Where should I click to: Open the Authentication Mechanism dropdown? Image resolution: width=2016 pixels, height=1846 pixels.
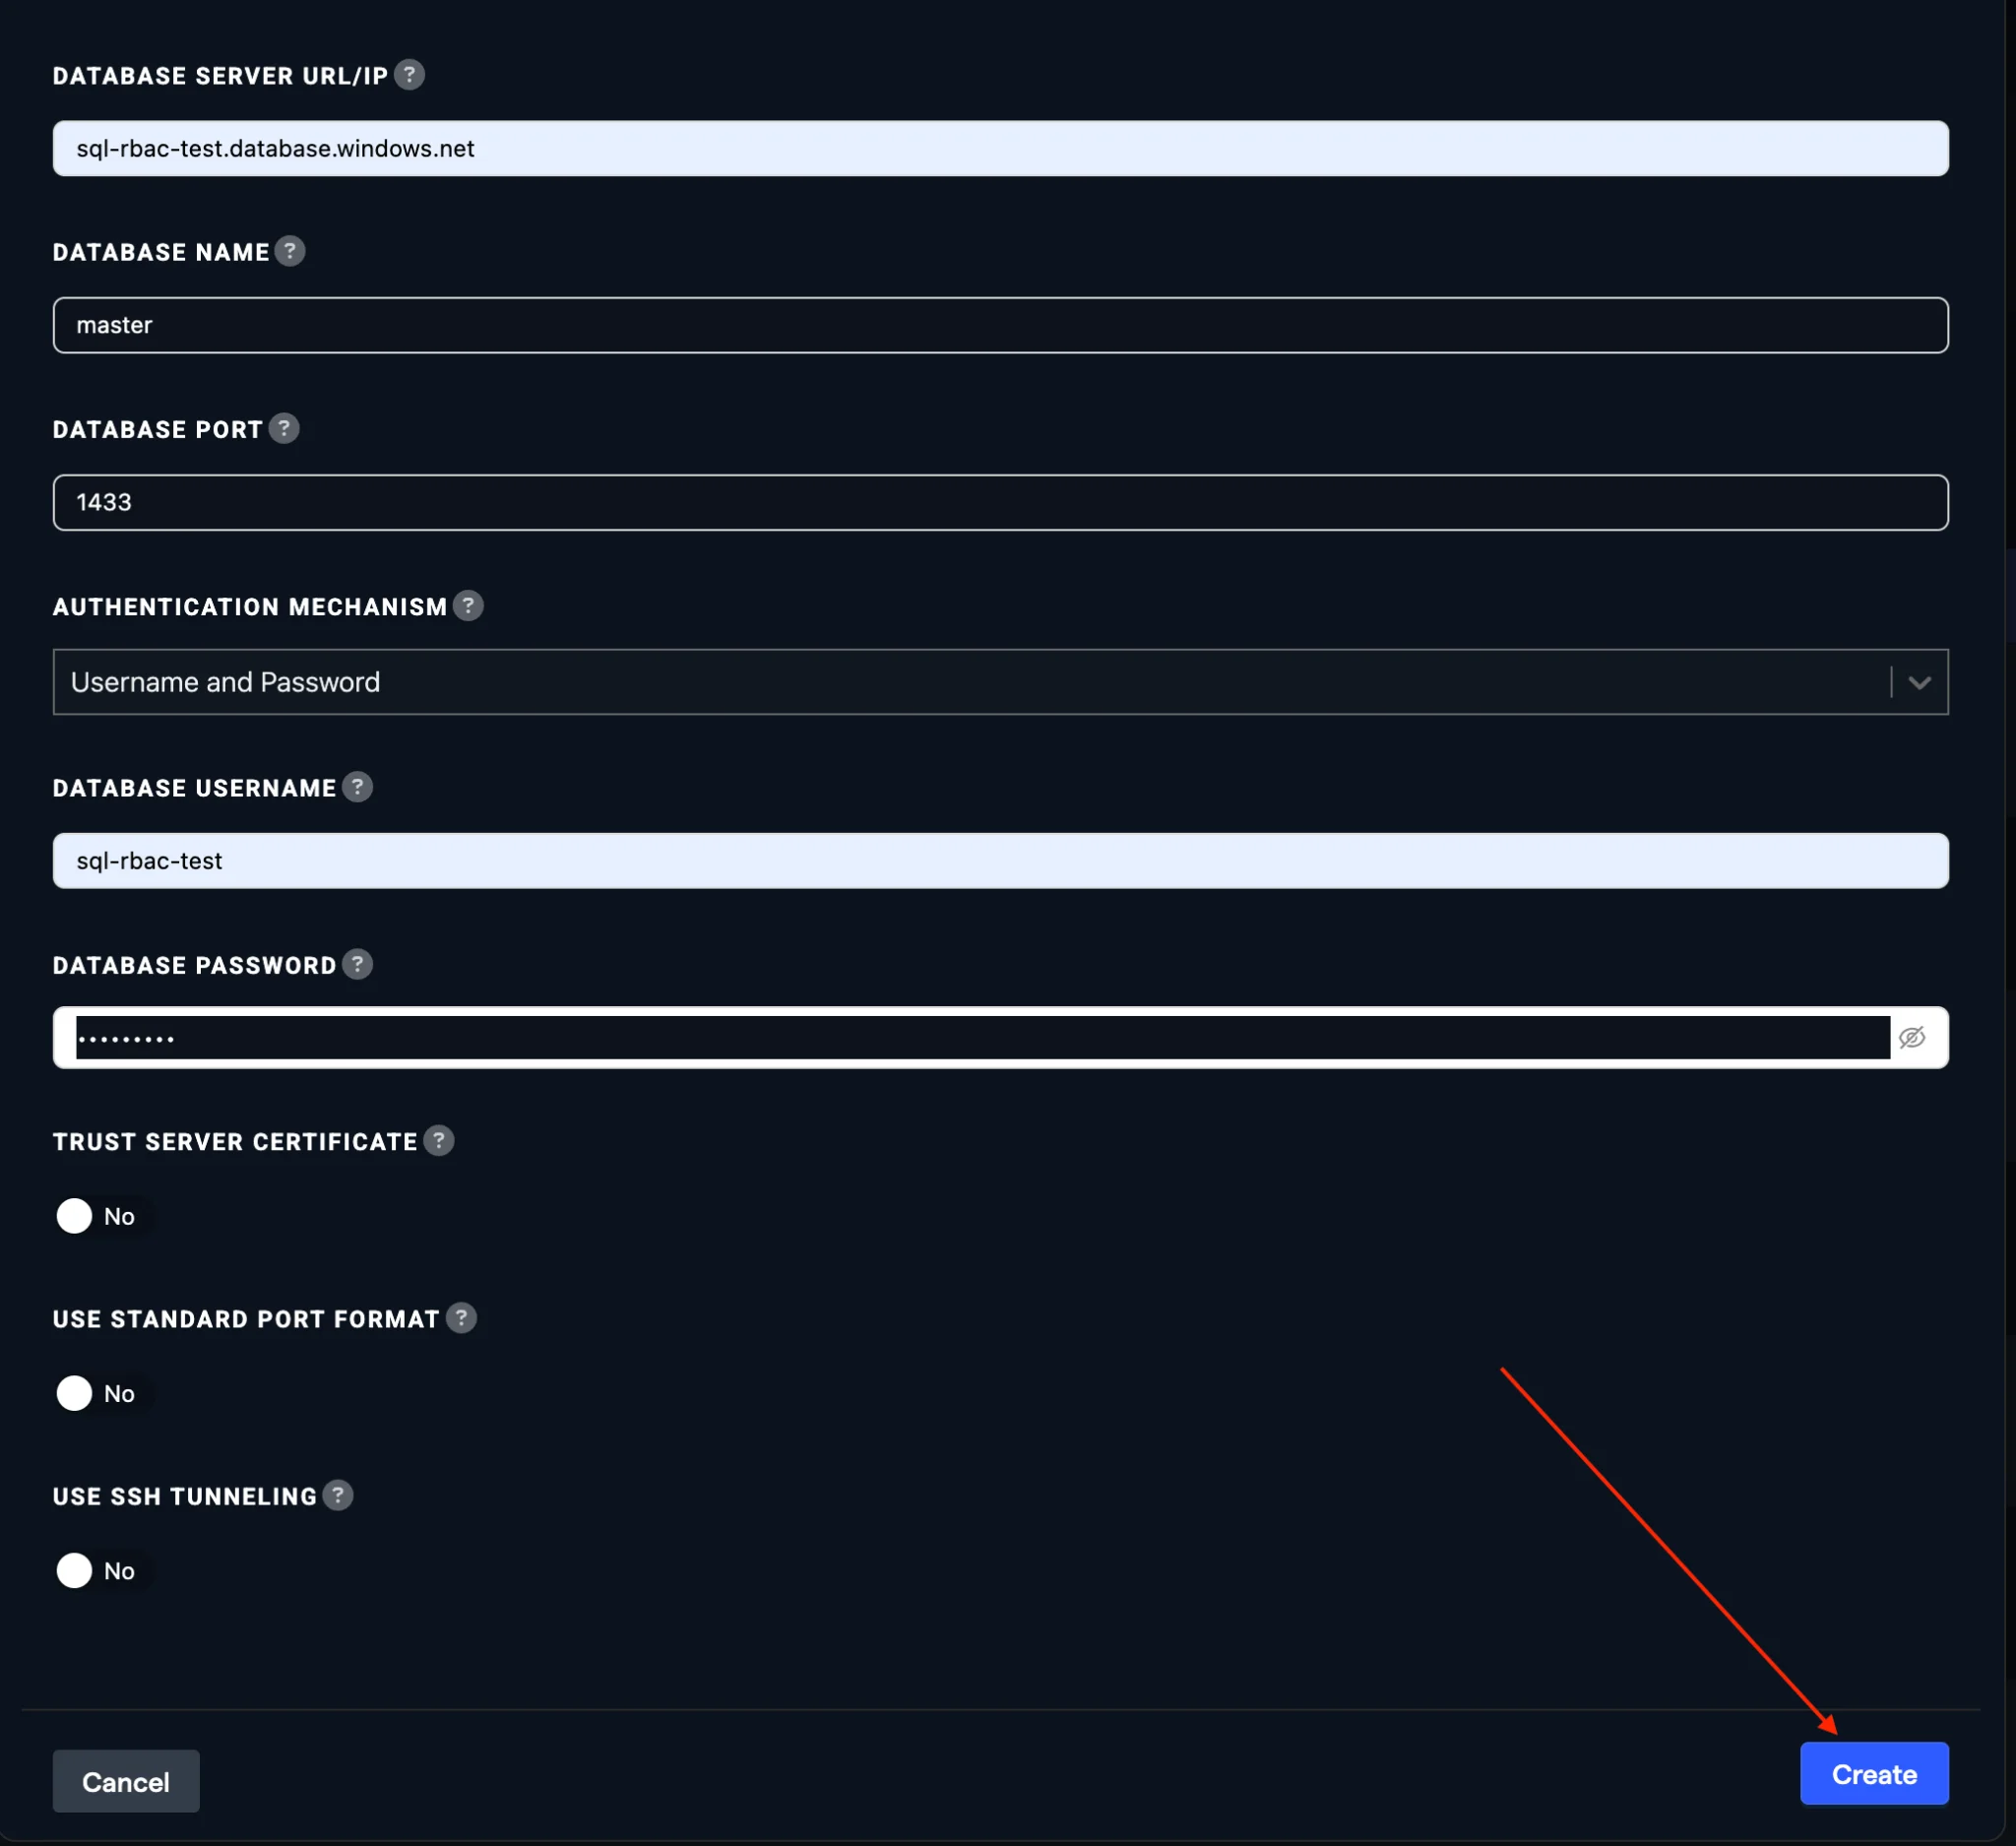click(1920, 681)
